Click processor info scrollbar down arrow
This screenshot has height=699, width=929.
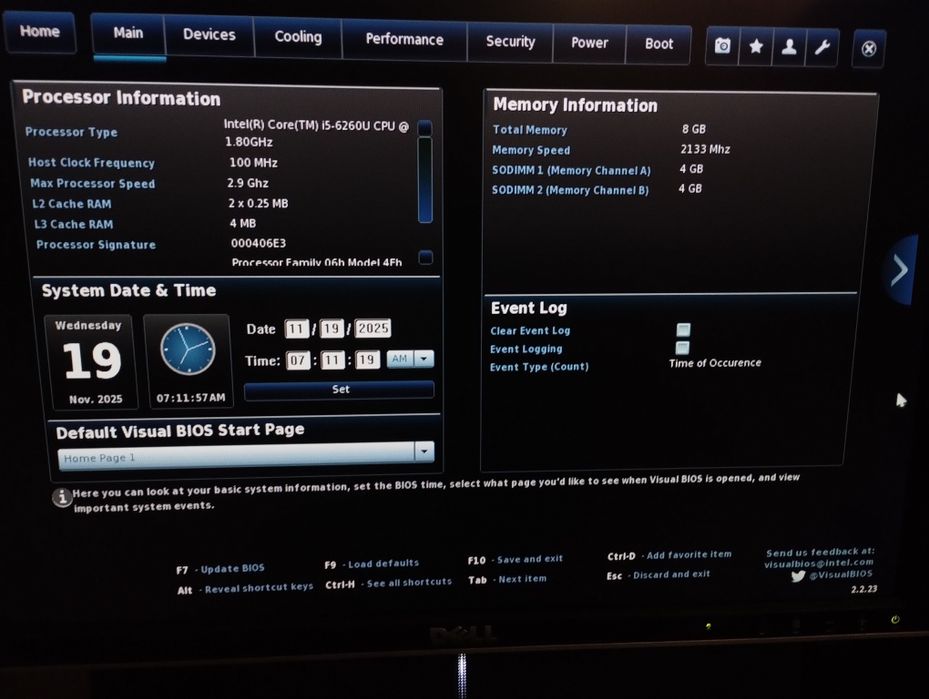point(425,257)
